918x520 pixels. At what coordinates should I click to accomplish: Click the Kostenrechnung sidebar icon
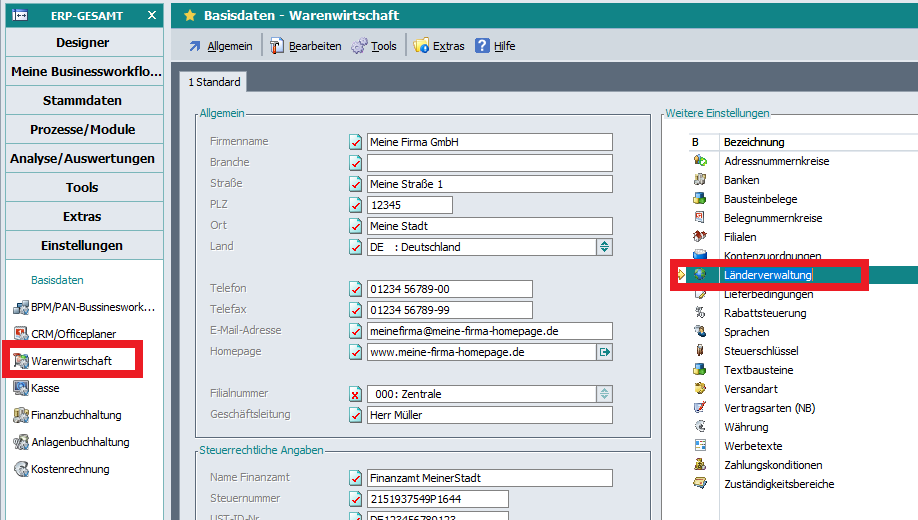21,469
